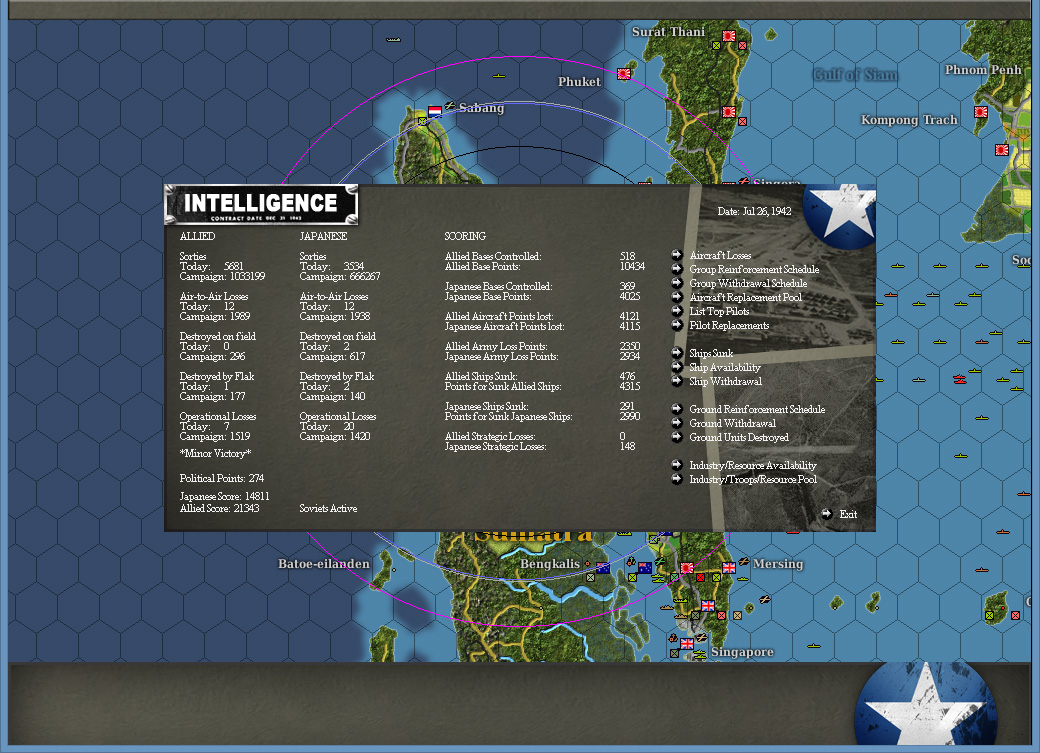Open Ground Units Destroyed report
1040x753 pixels.
[739, 437]
